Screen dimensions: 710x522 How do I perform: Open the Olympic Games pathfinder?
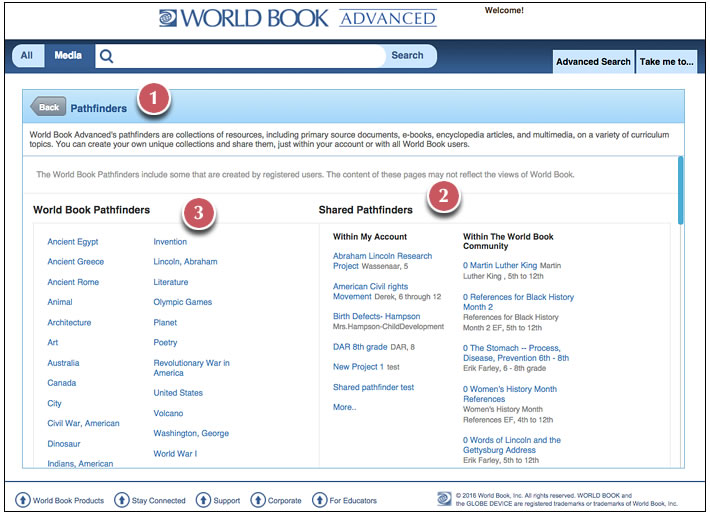pyautogui.click(x=182, y=302)
